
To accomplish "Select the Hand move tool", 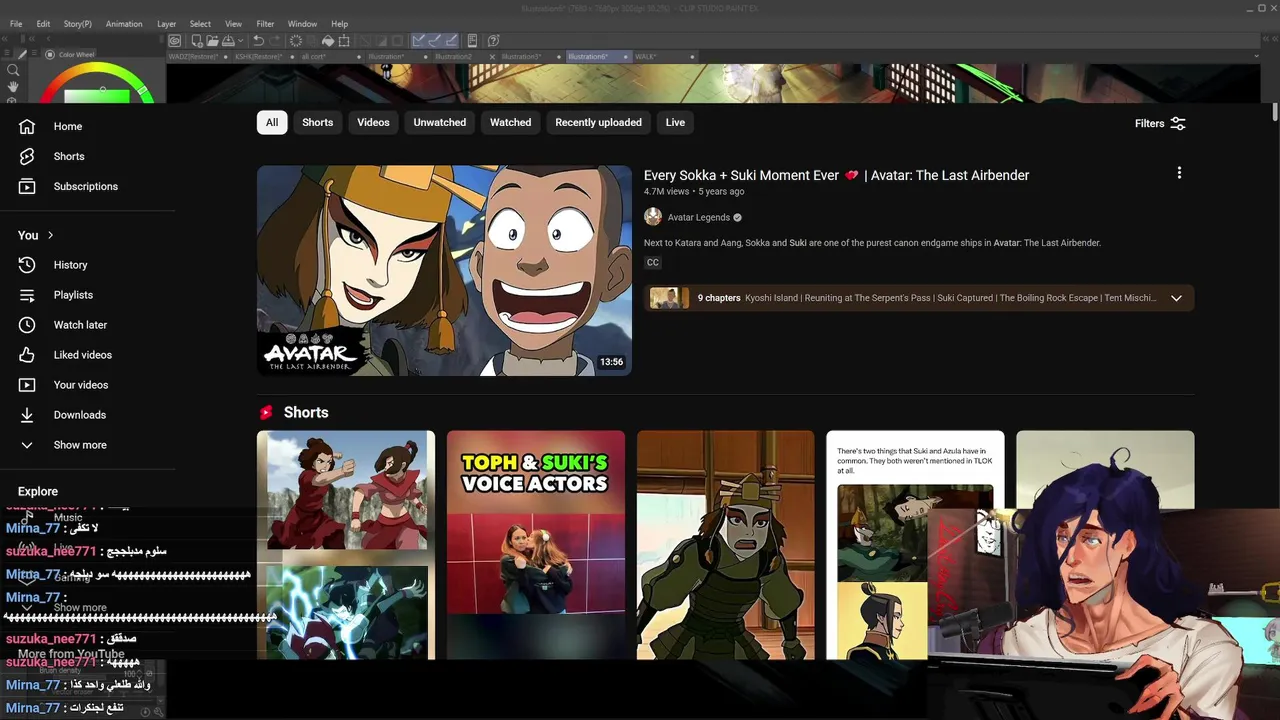I will tap(13, 87).
